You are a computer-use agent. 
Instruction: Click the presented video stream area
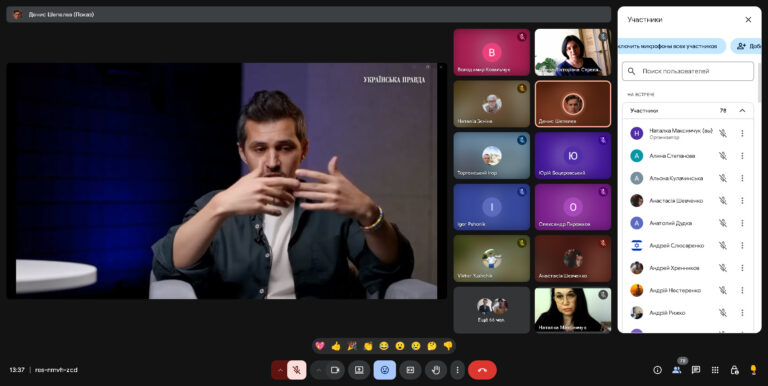tap(226, 181)
